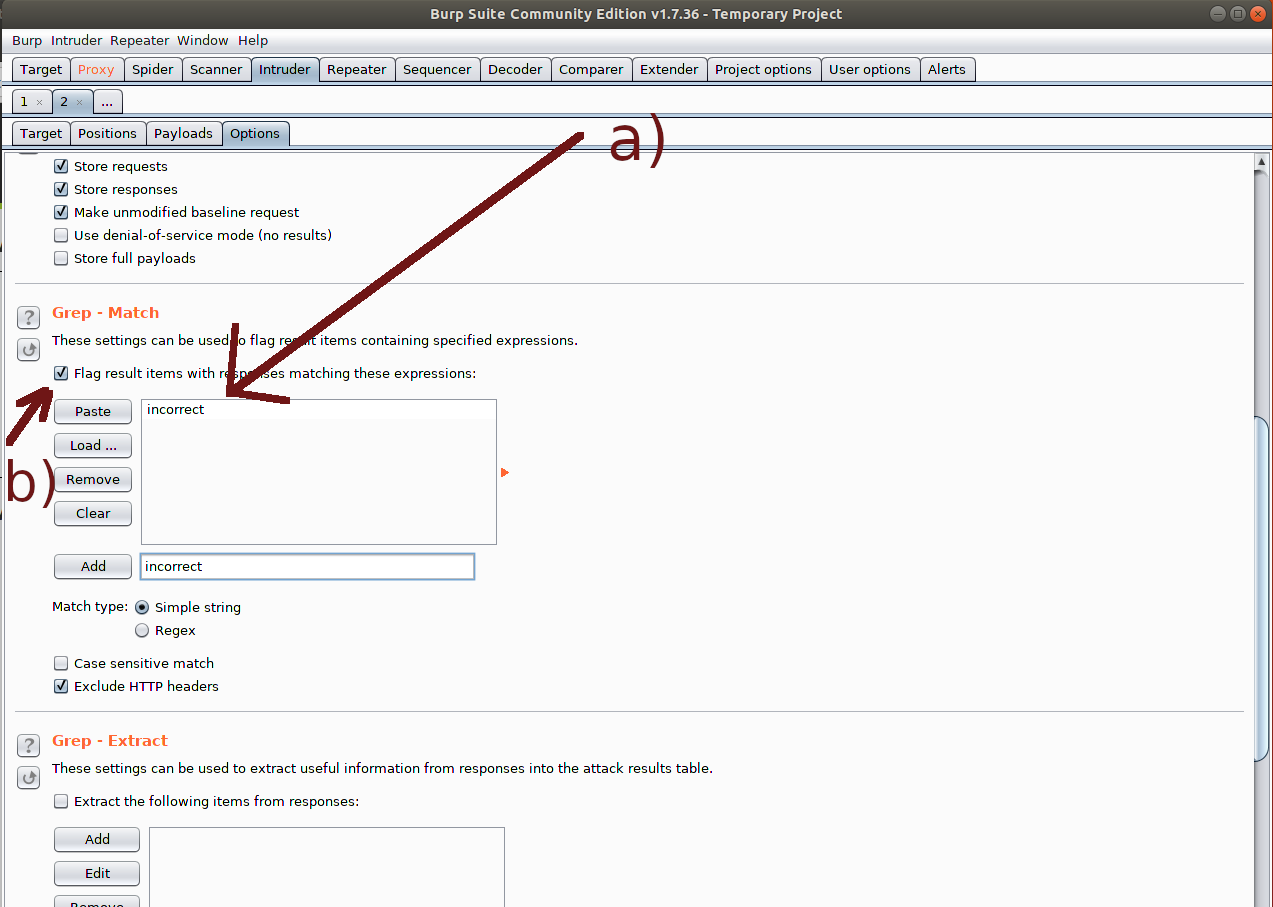1273x907 pixels.
Task: Open the Window menu
Action: point(203,40)
